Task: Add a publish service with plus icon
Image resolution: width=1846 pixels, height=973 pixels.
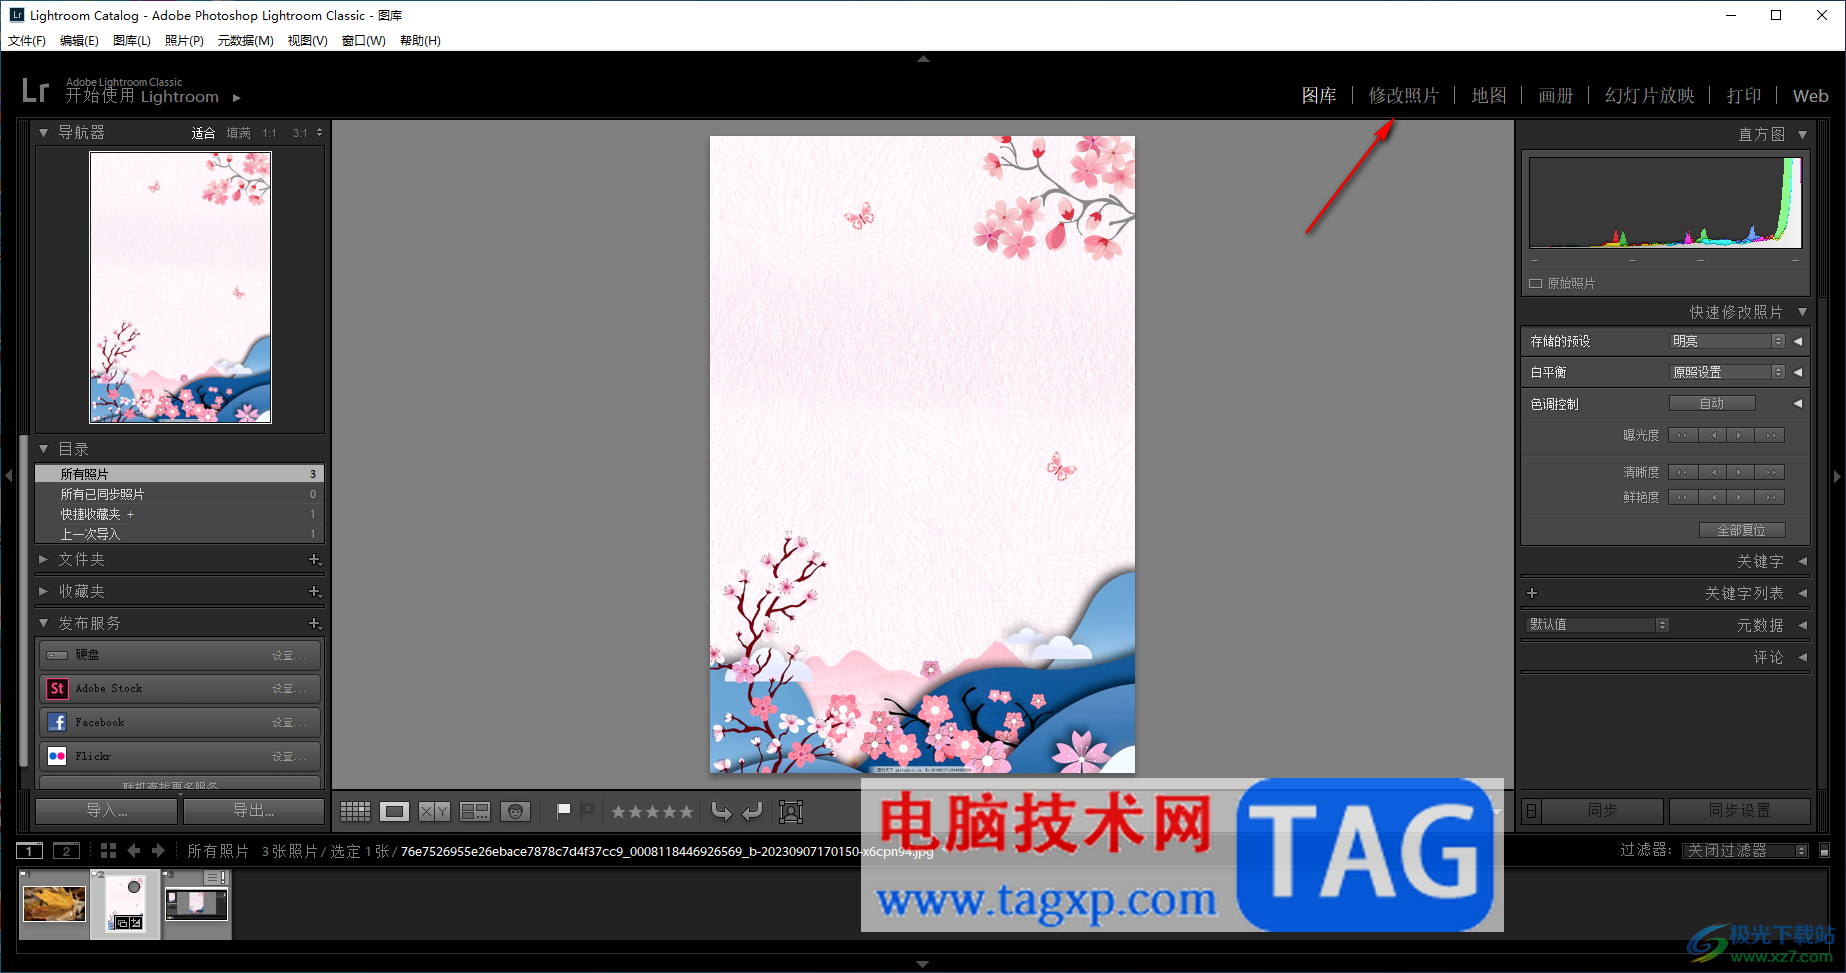Action: tap(314, 624)
